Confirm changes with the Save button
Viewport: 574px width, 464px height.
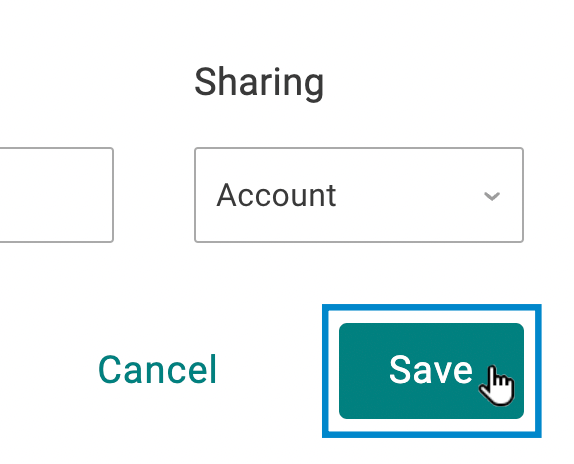click(x=431, y=371)
